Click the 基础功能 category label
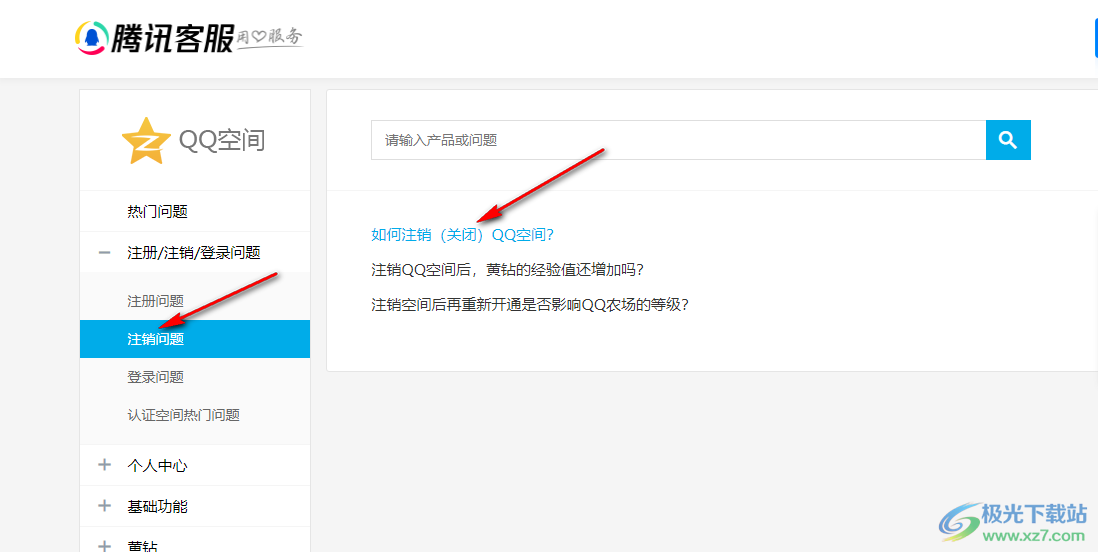Viewport: 1098px width, 552px height. click(157, 506)
